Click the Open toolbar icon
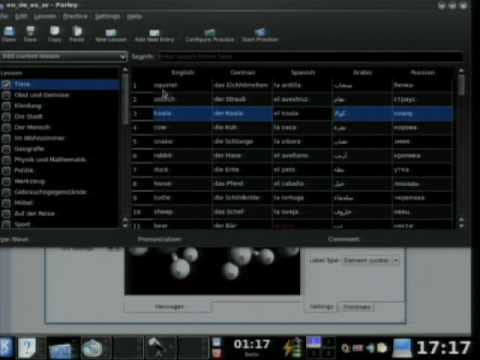480x360 pixels. [x=9, y=34]
